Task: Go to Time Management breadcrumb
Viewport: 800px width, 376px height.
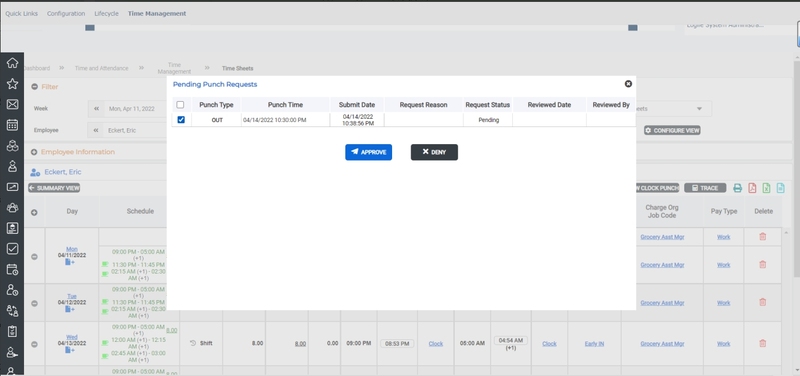Action: (174, 68)
